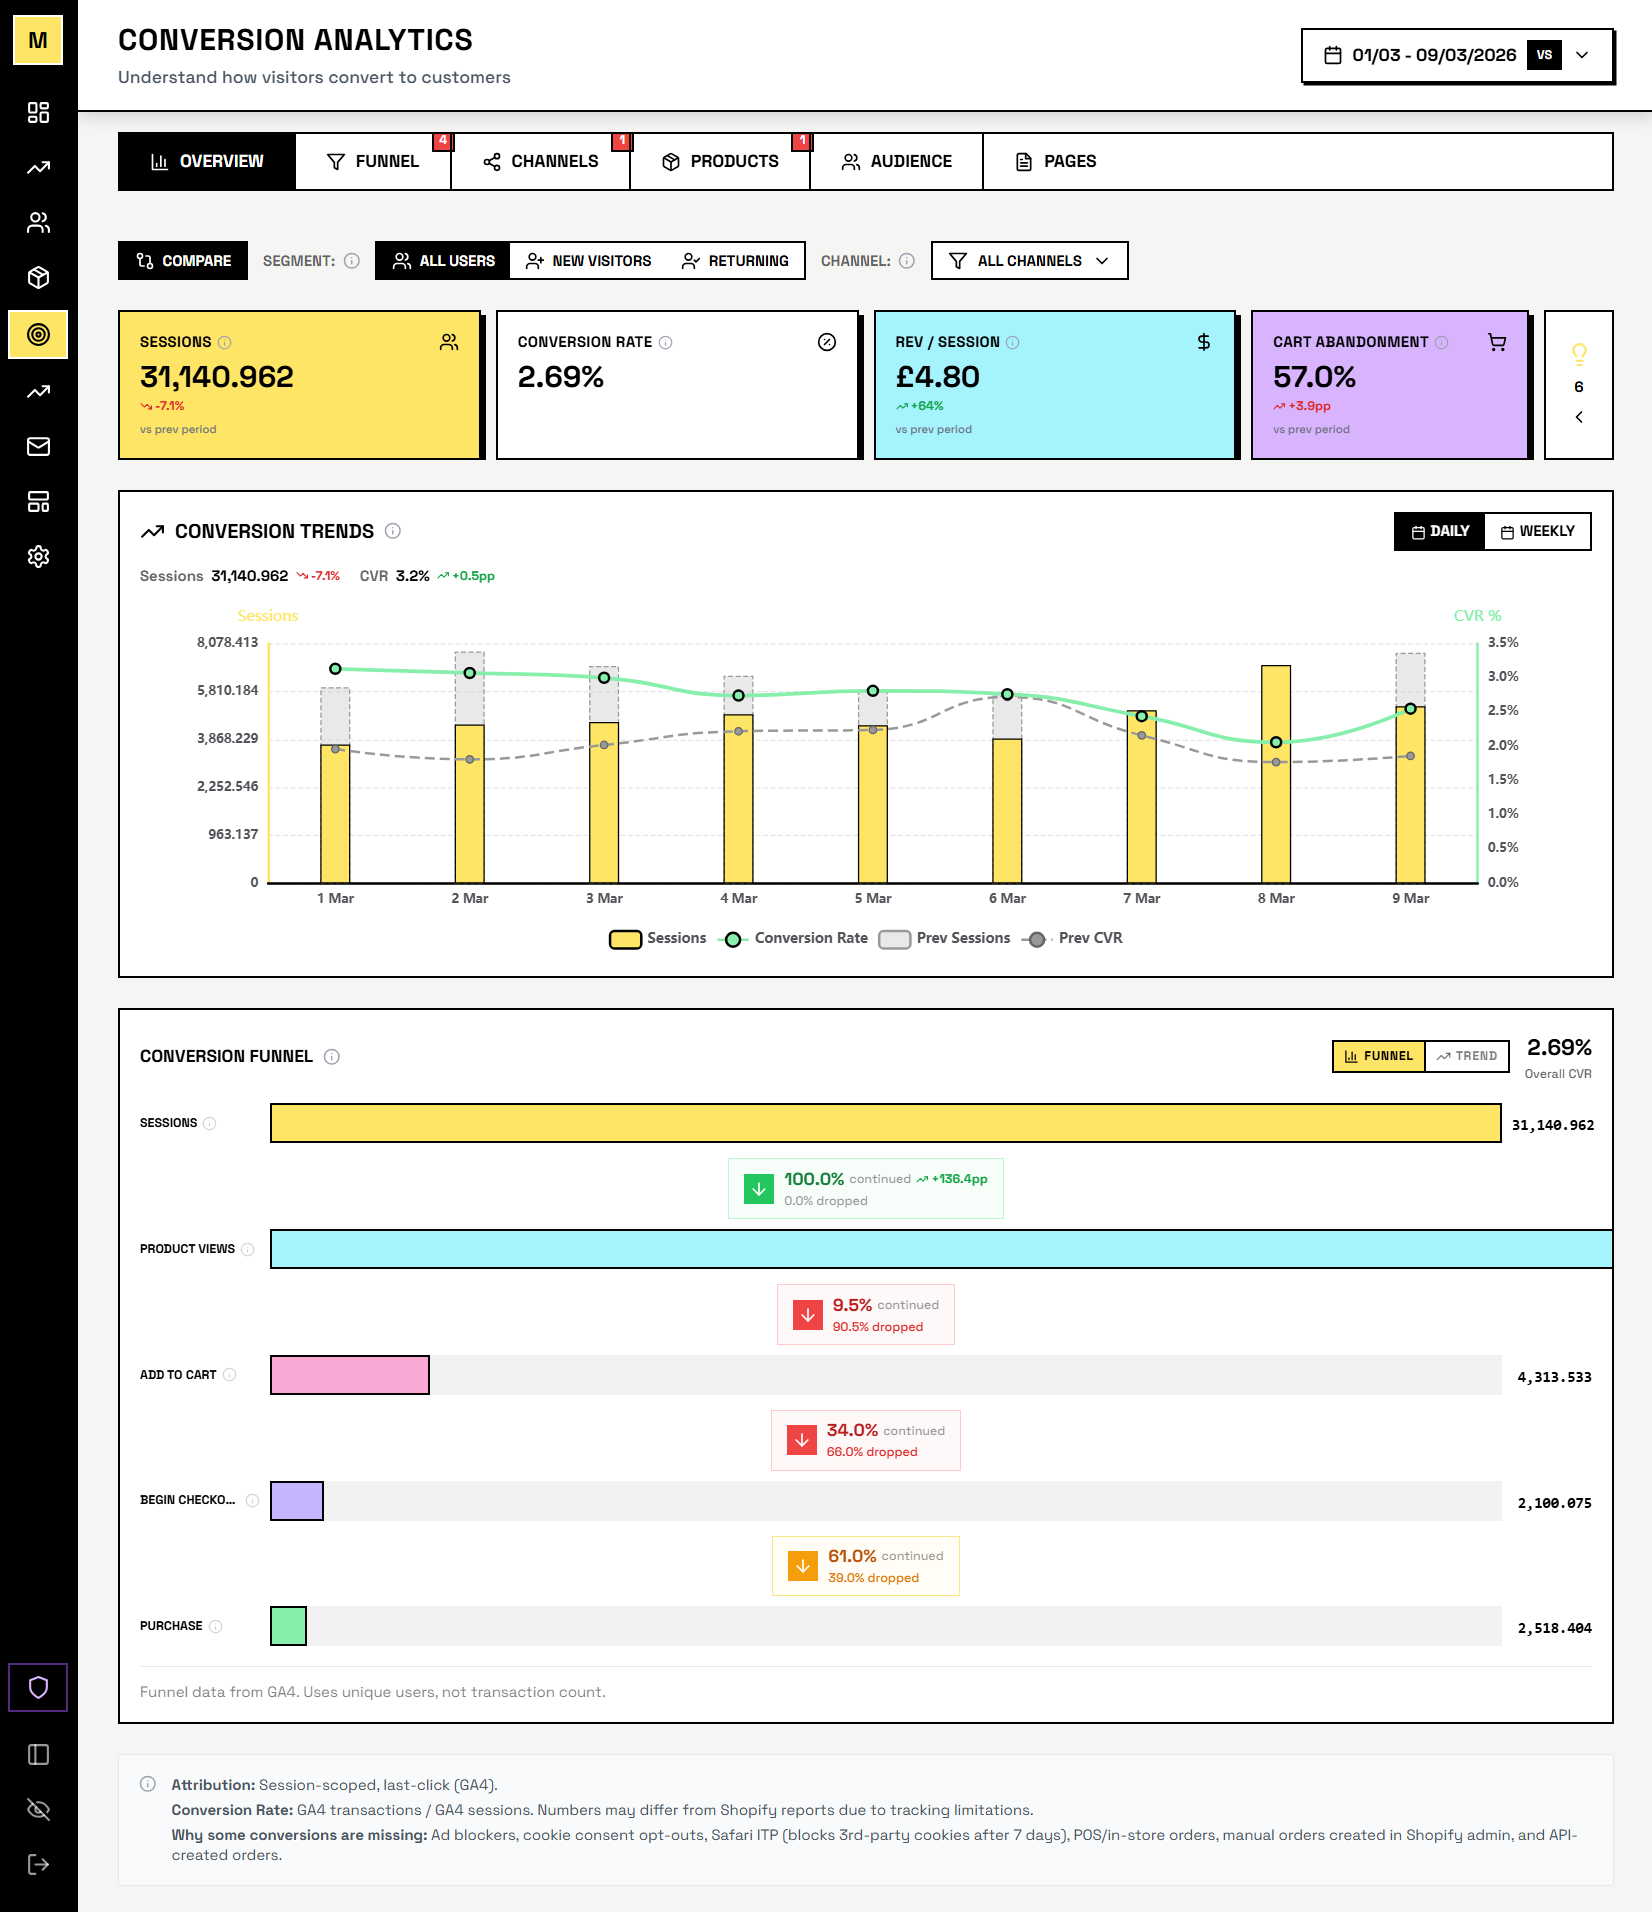Open the Email envelope icon in sidebar
The height and width of the screenshot is (1912, 1652).
[x=38, y=447]
